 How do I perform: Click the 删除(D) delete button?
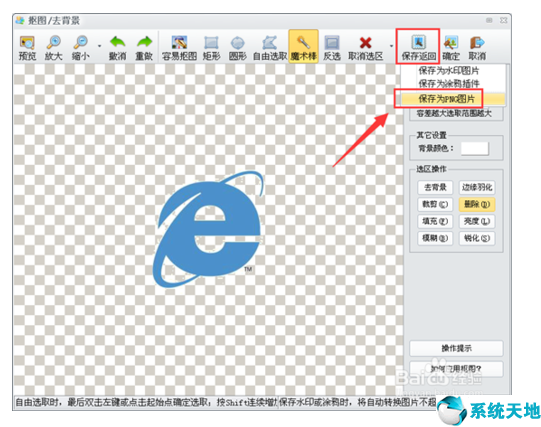tap(477, 204)
